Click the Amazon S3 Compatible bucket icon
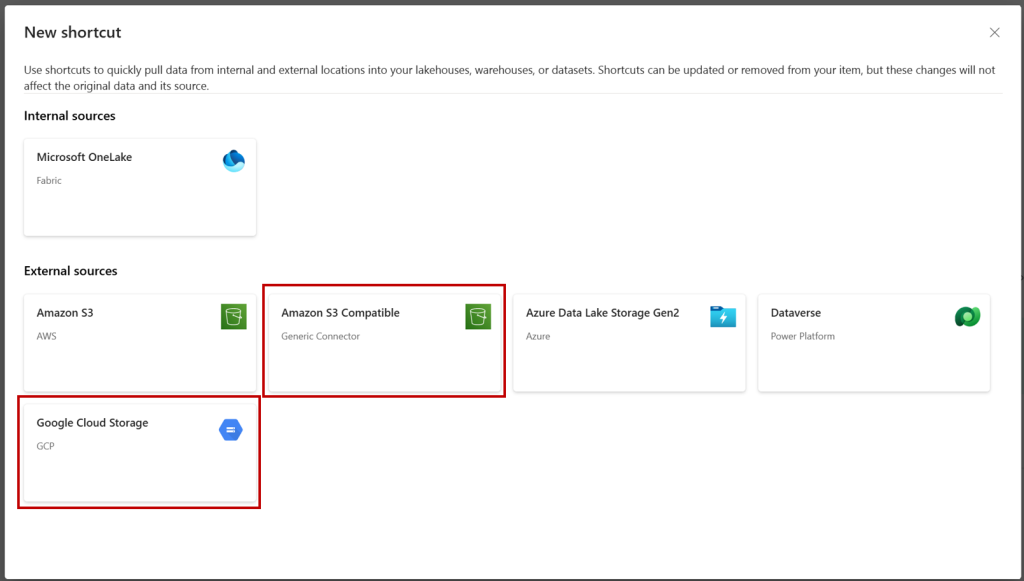 (x=478, y=317)
